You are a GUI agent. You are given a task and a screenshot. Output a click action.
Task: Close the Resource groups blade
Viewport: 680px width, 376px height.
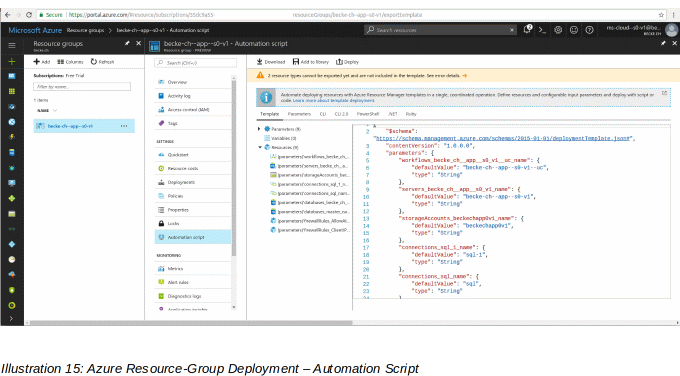click(x=138, y=43)
